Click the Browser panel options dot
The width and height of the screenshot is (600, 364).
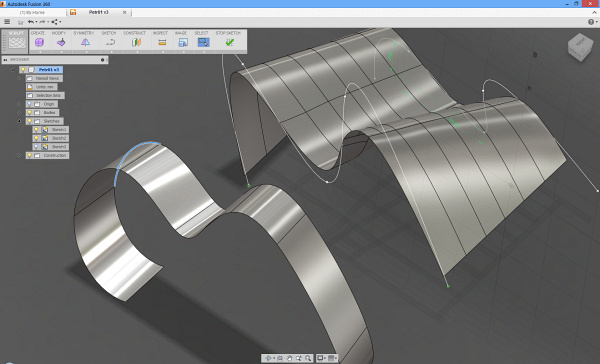click(102, 60)
